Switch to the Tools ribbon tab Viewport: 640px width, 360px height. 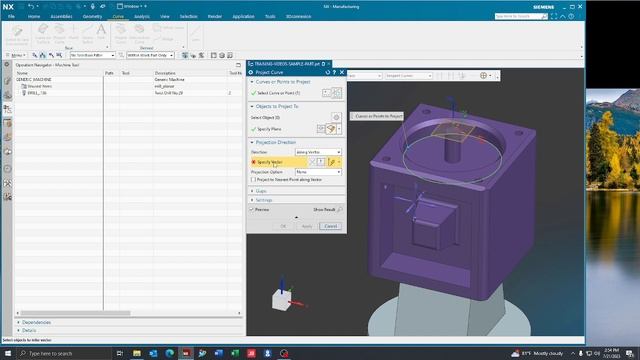pyautogui.click(x=270, y=17)
